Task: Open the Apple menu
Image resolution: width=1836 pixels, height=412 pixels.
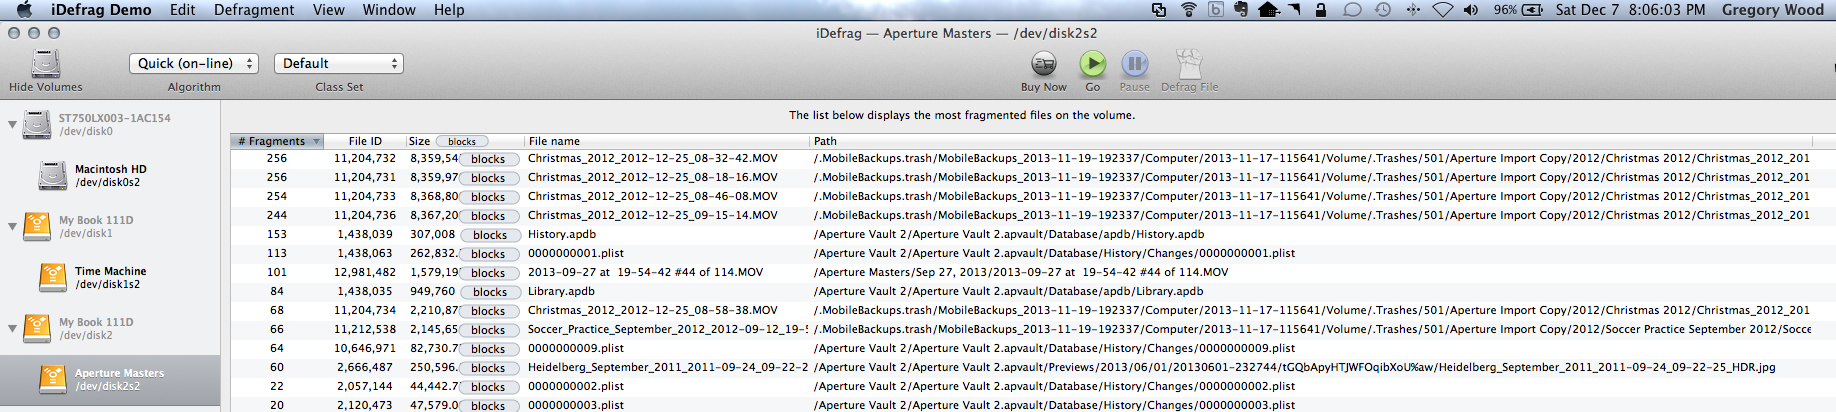Action: (25, 10)
